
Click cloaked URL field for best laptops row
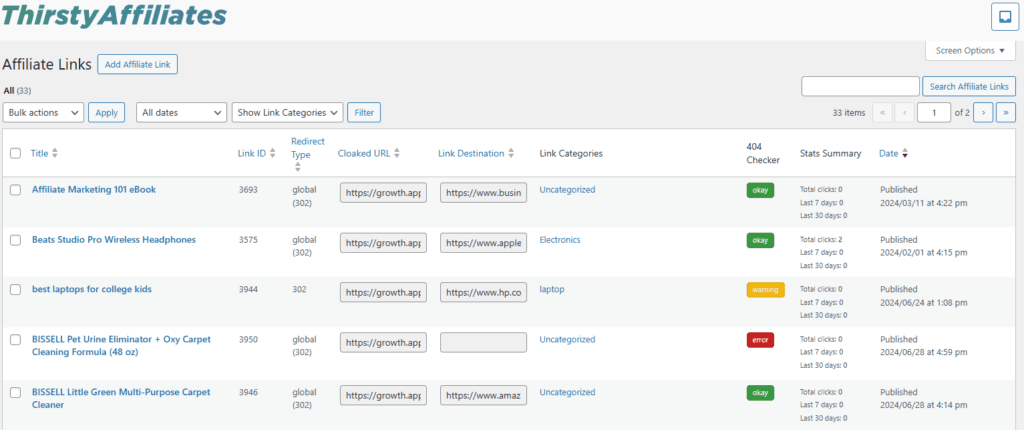(x=383, y=292)
